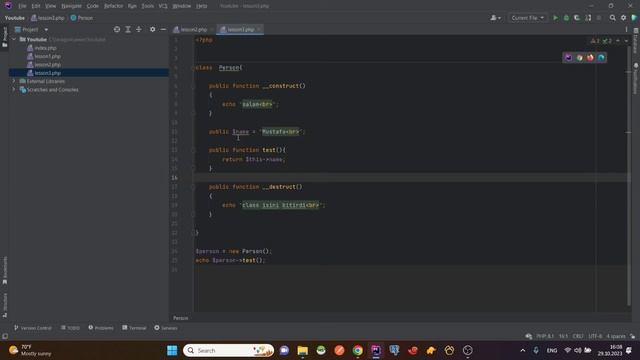Fold the test function block
The image size is (640, 360).
pyautogui.click(x=194, y=150)
